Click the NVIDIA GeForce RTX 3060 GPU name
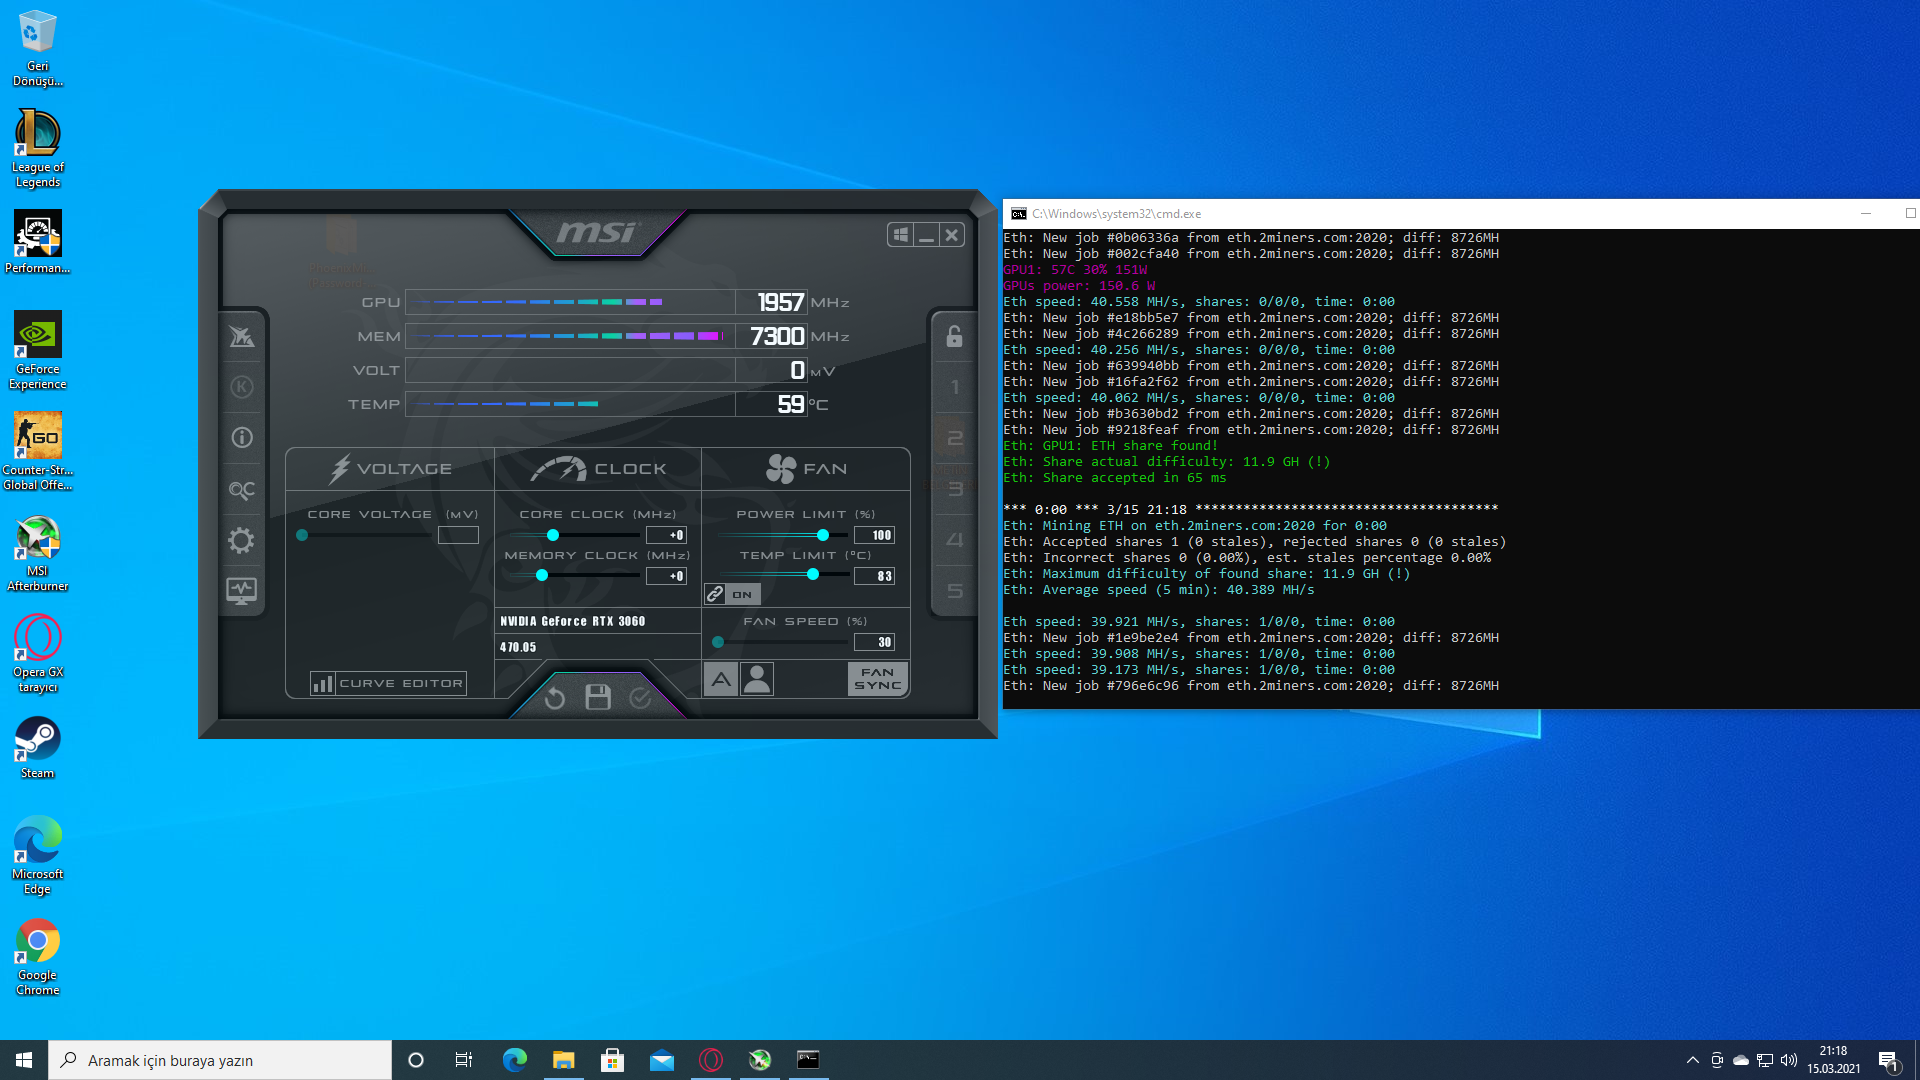Screen dimensions: 1920x1080 (573, 621)
